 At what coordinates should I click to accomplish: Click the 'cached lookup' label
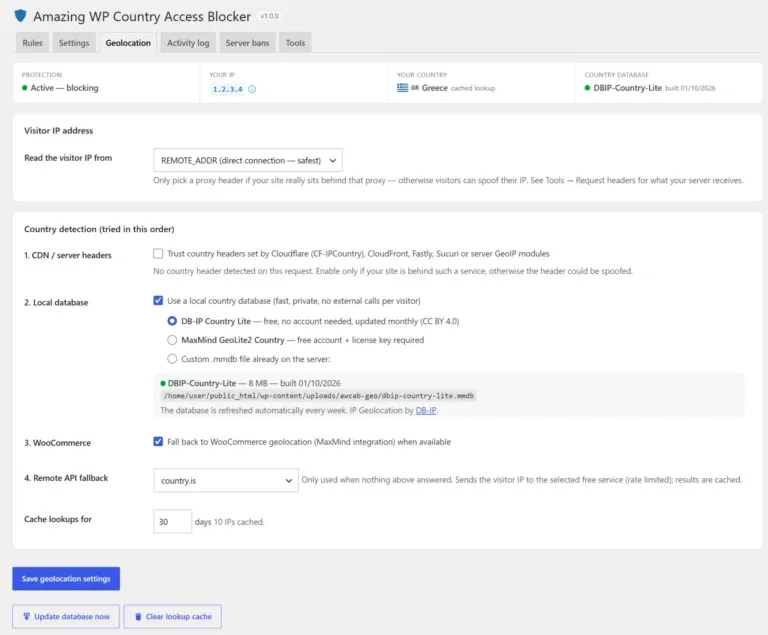(473, 88)
